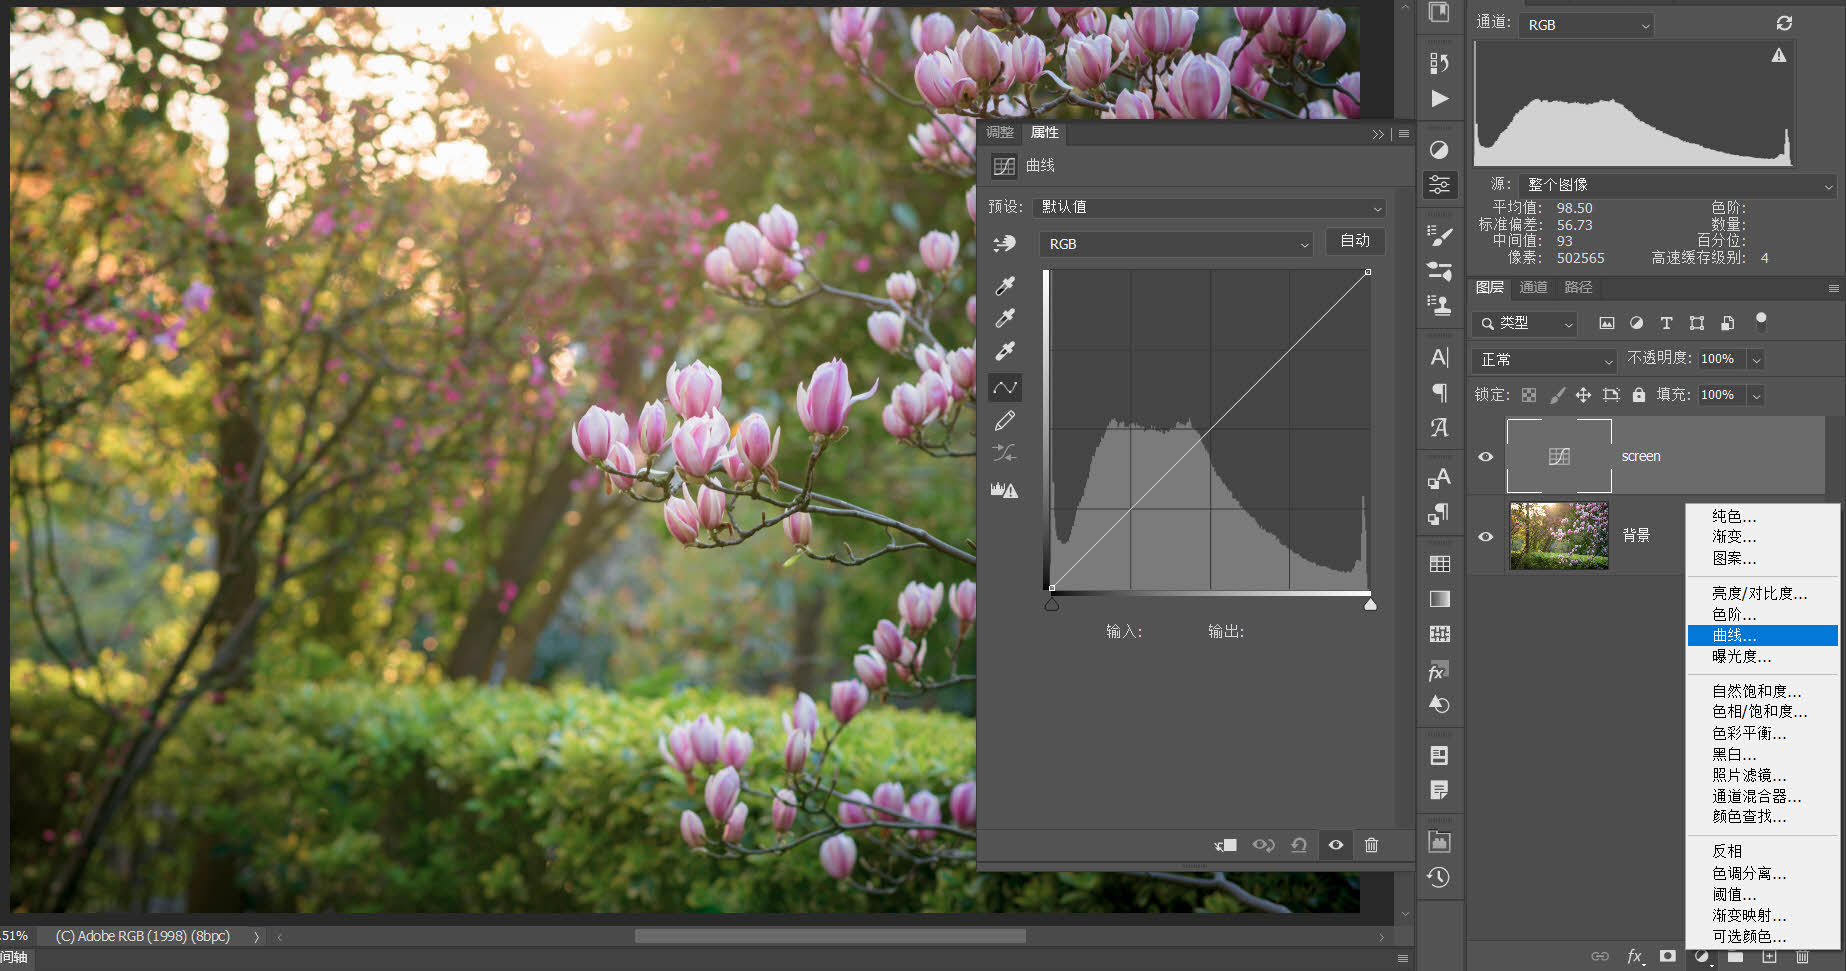Choose 色相/饱和度... from the menu
The image size is (1846, 971).
[x=1762, y=711]
